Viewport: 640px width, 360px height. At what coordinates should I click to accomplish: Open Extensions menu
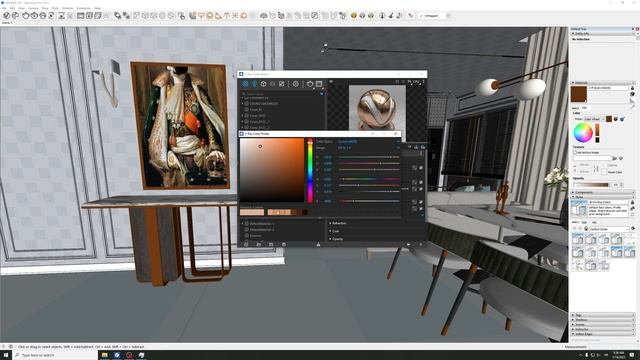[x=84, y=8]
